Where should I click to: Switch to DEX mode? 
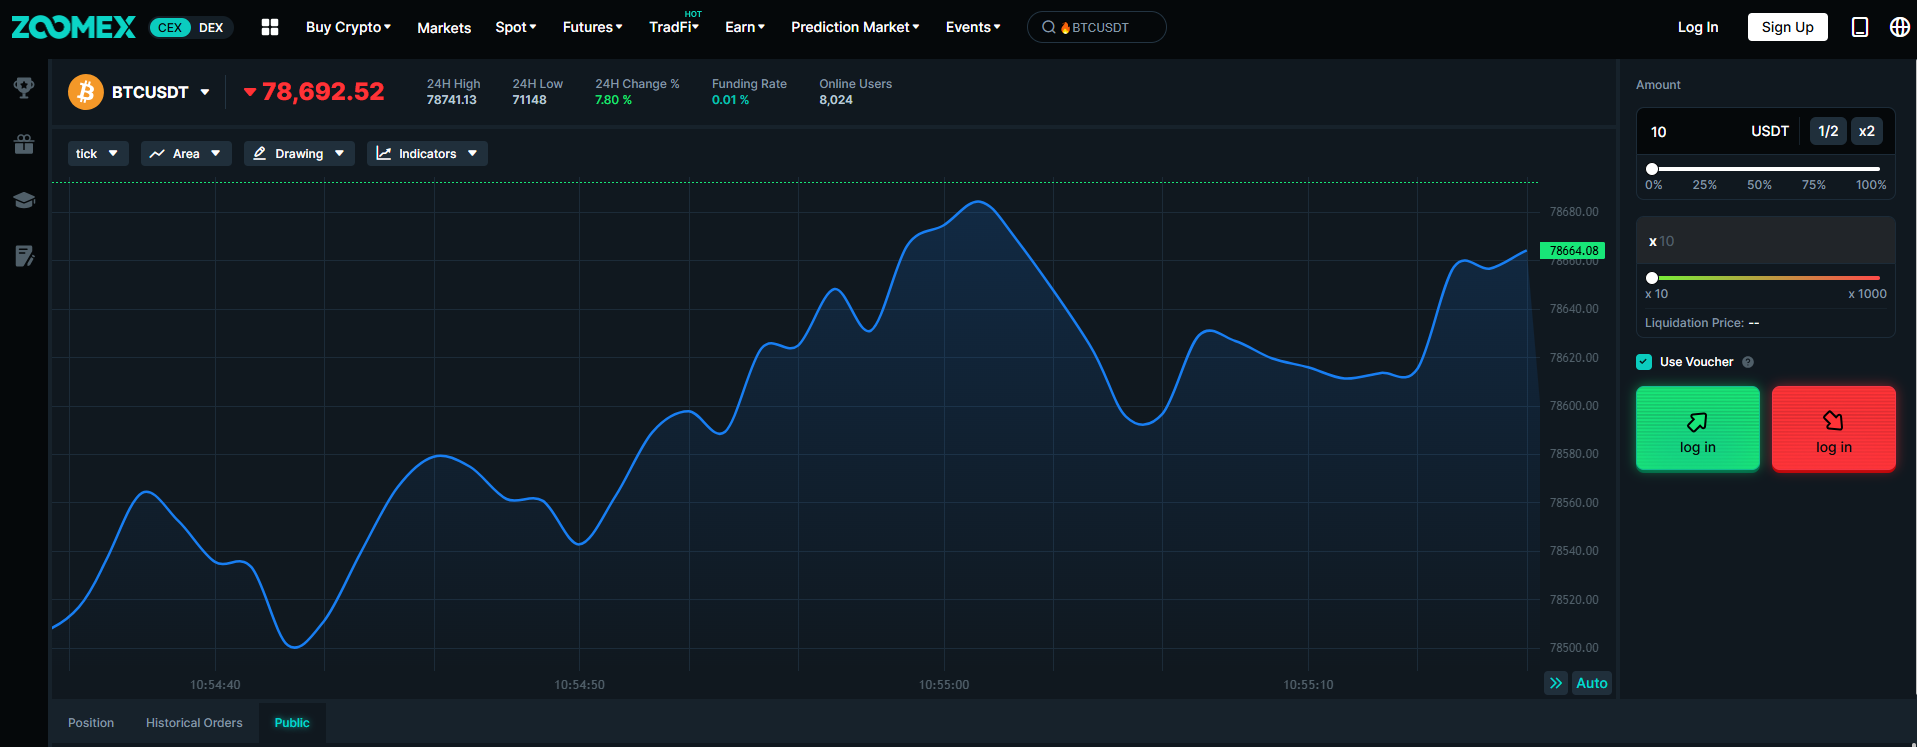click(211, 27)
